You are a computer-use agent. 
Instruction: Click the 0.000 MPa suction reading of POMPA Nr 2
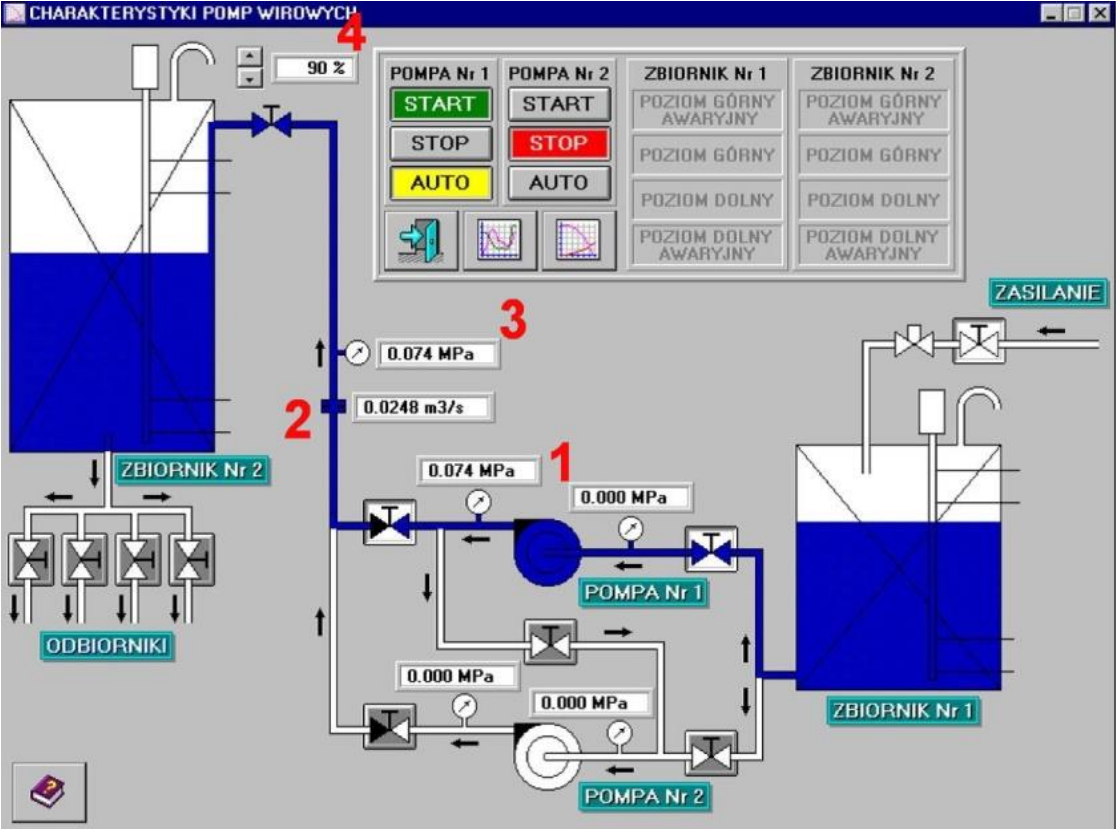point(591,702)
